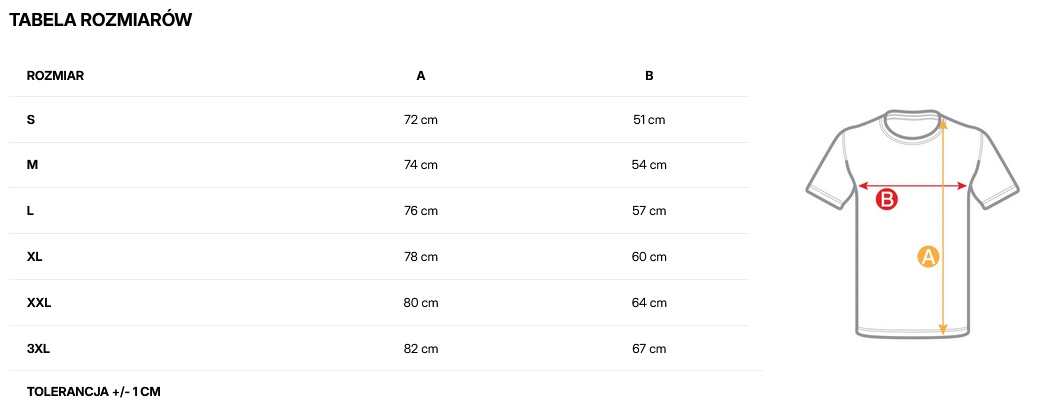1060x413 pixels.
Task: Select the M size row label
Action: 32,165
